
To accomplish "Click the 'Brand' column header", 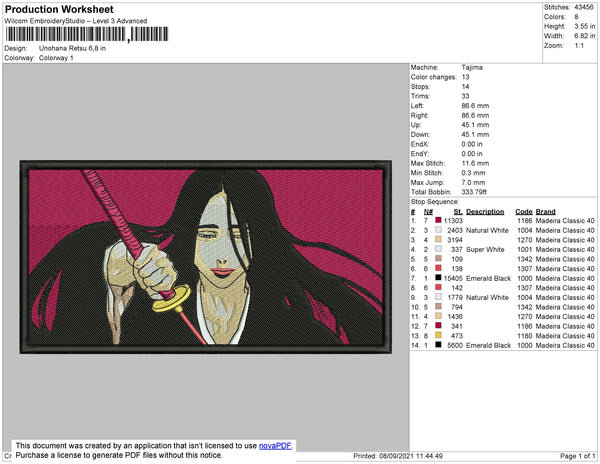I will coord(545,212).
